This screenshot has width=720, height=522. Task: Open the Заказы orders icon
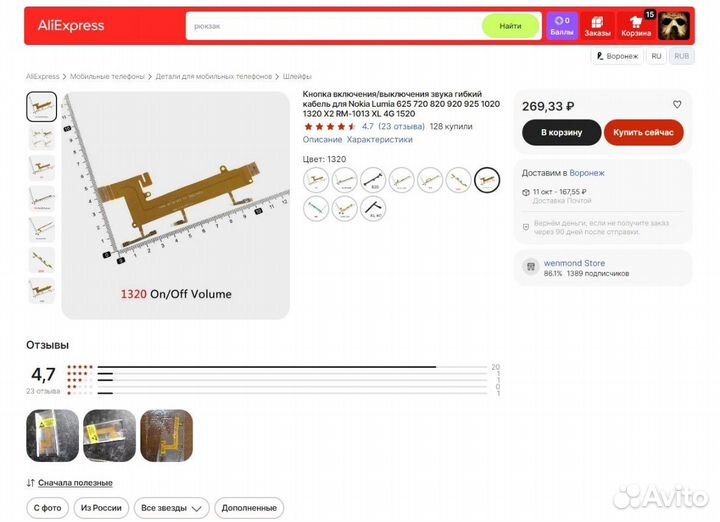coord(597,26)
